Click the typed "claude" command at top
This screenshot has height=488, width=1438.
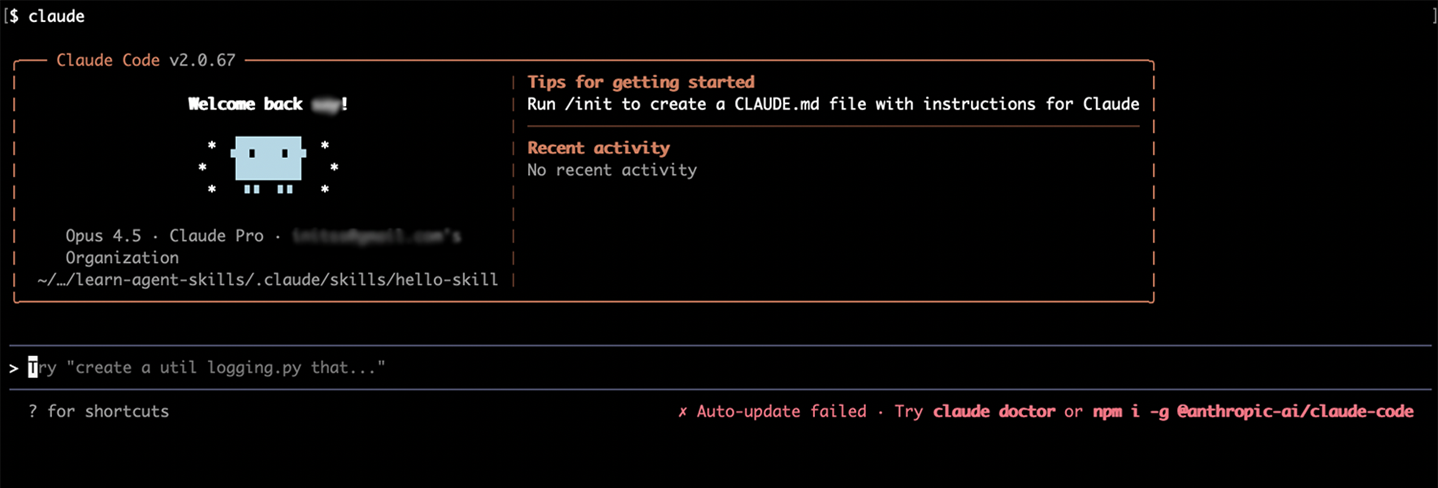pos(56,16)
